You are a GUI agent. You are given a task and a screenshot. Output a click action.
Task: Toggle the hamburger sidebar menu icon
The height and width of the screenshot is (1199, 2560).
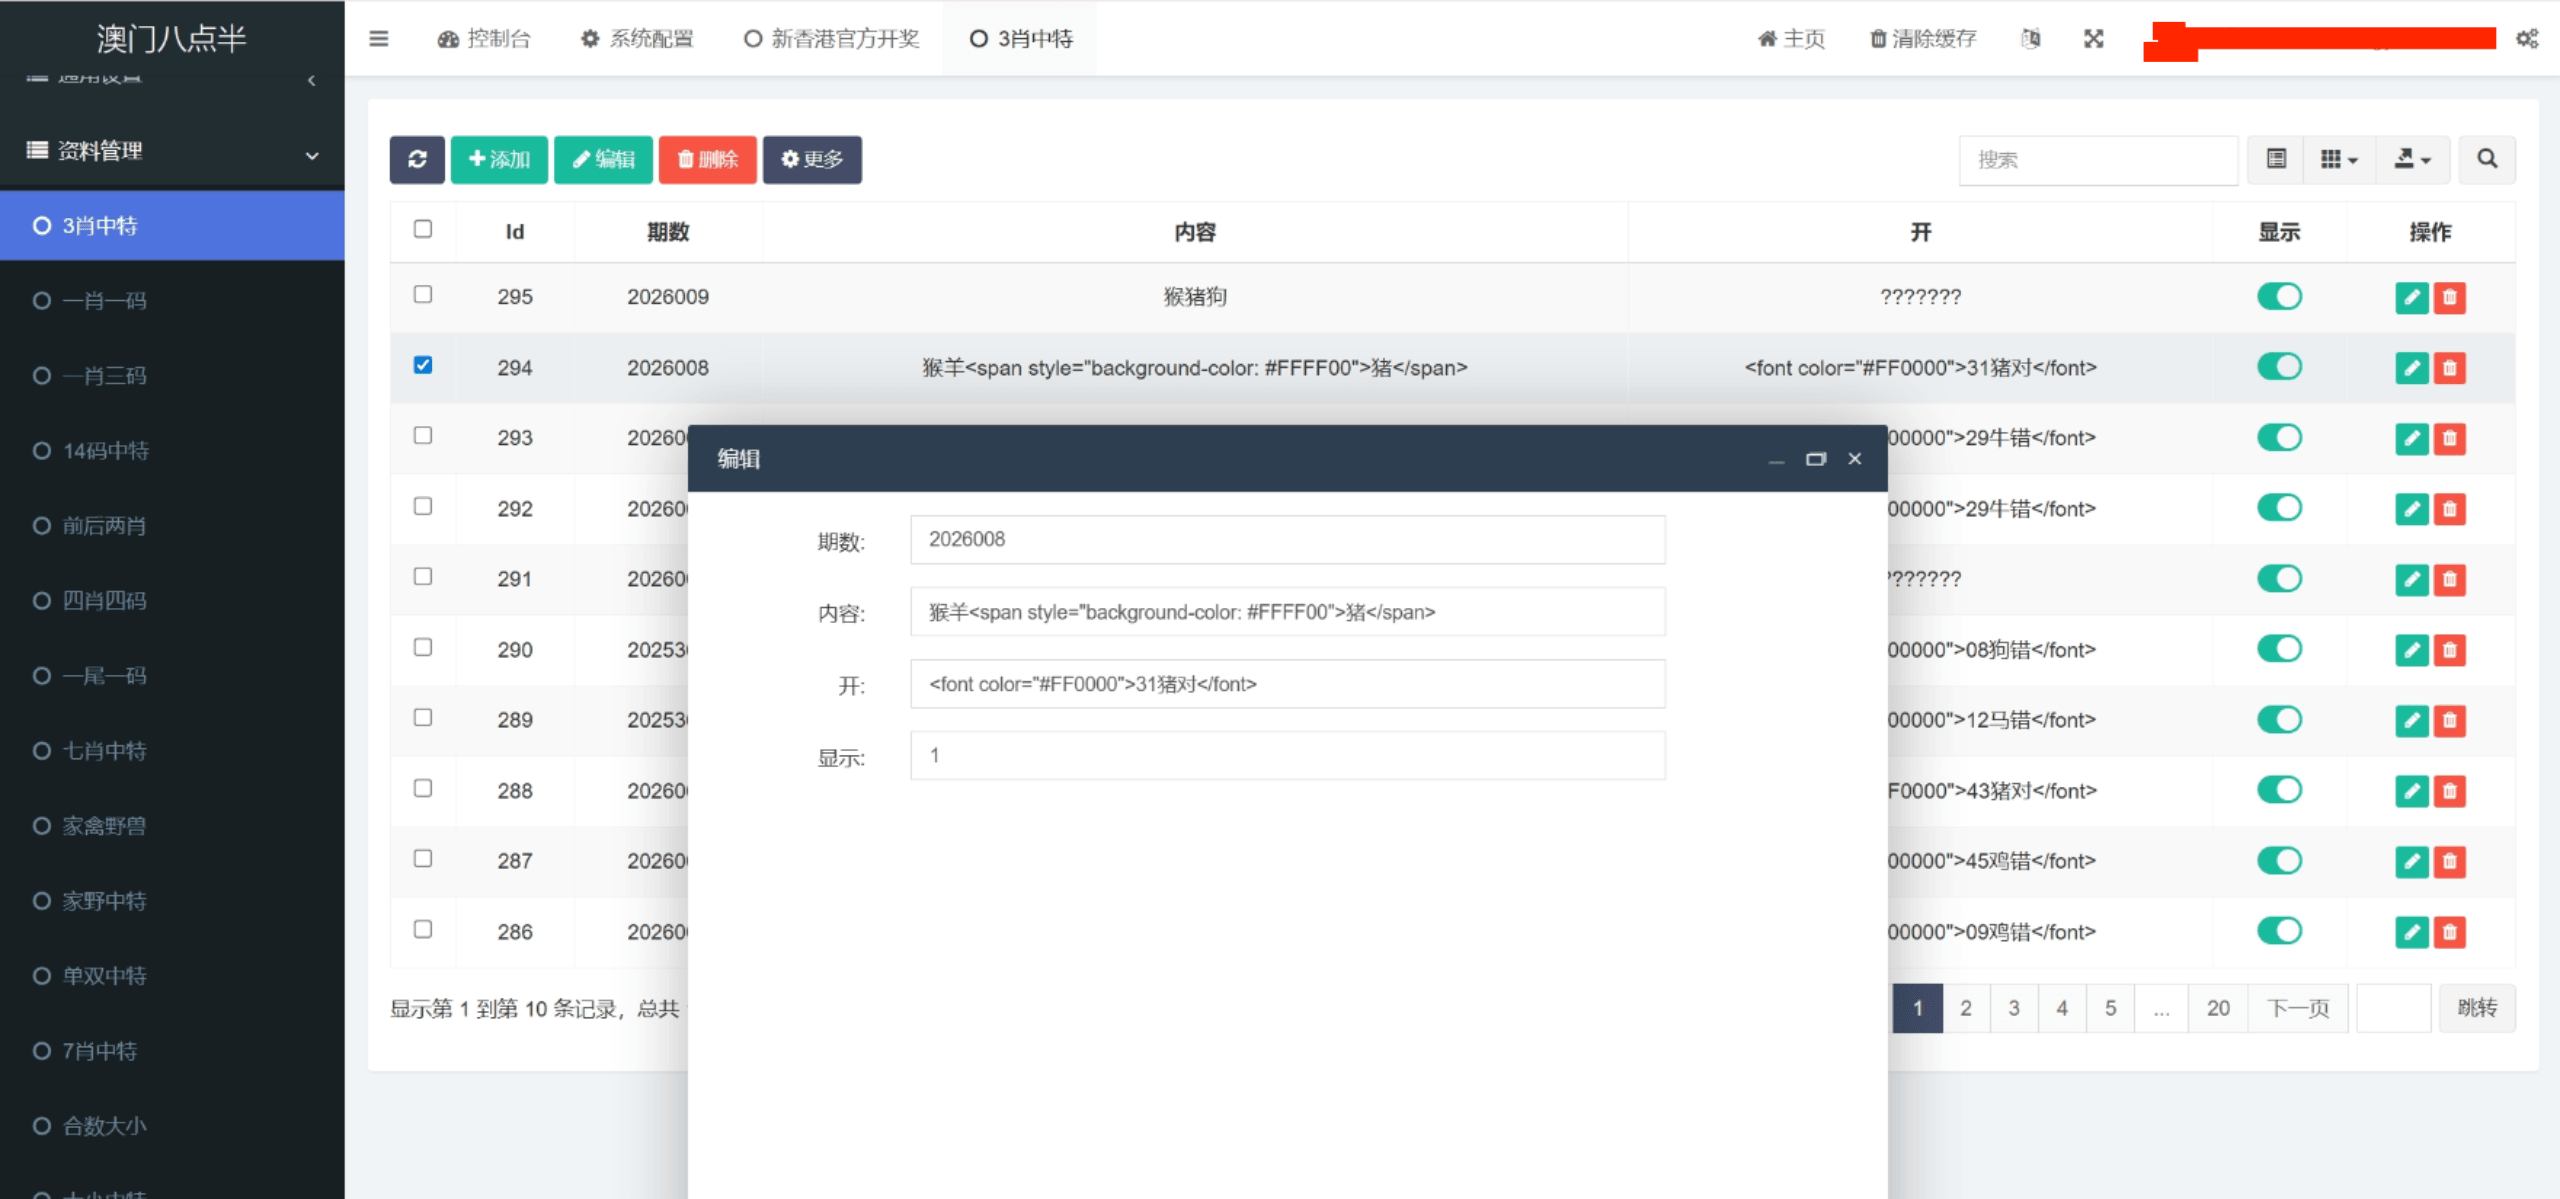point(378,38)
